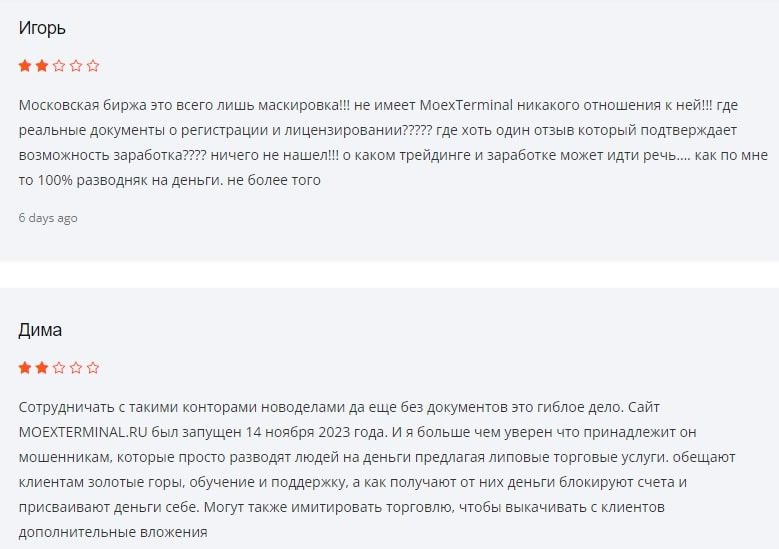Click the fourth empty star in Игорь's rating

tap(76, 66)
